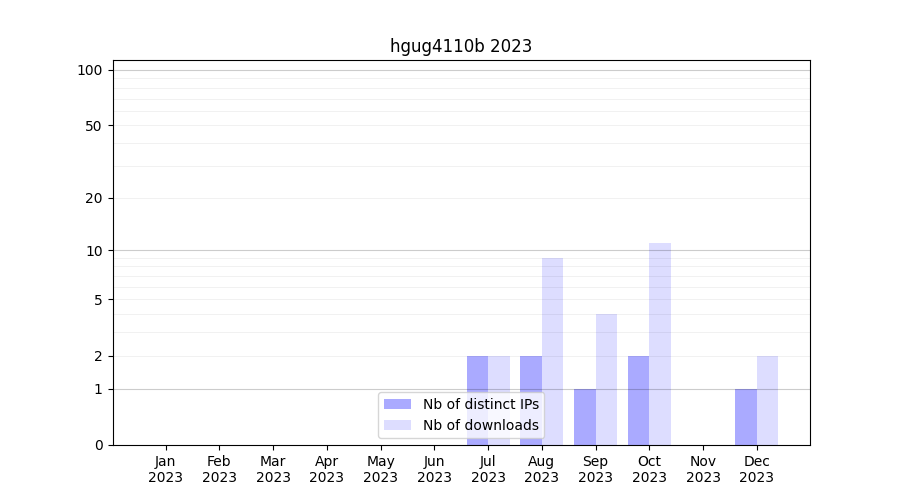Click the 'Jan 2023' x-axis label
900x500 pixels.
click(166, 469)
